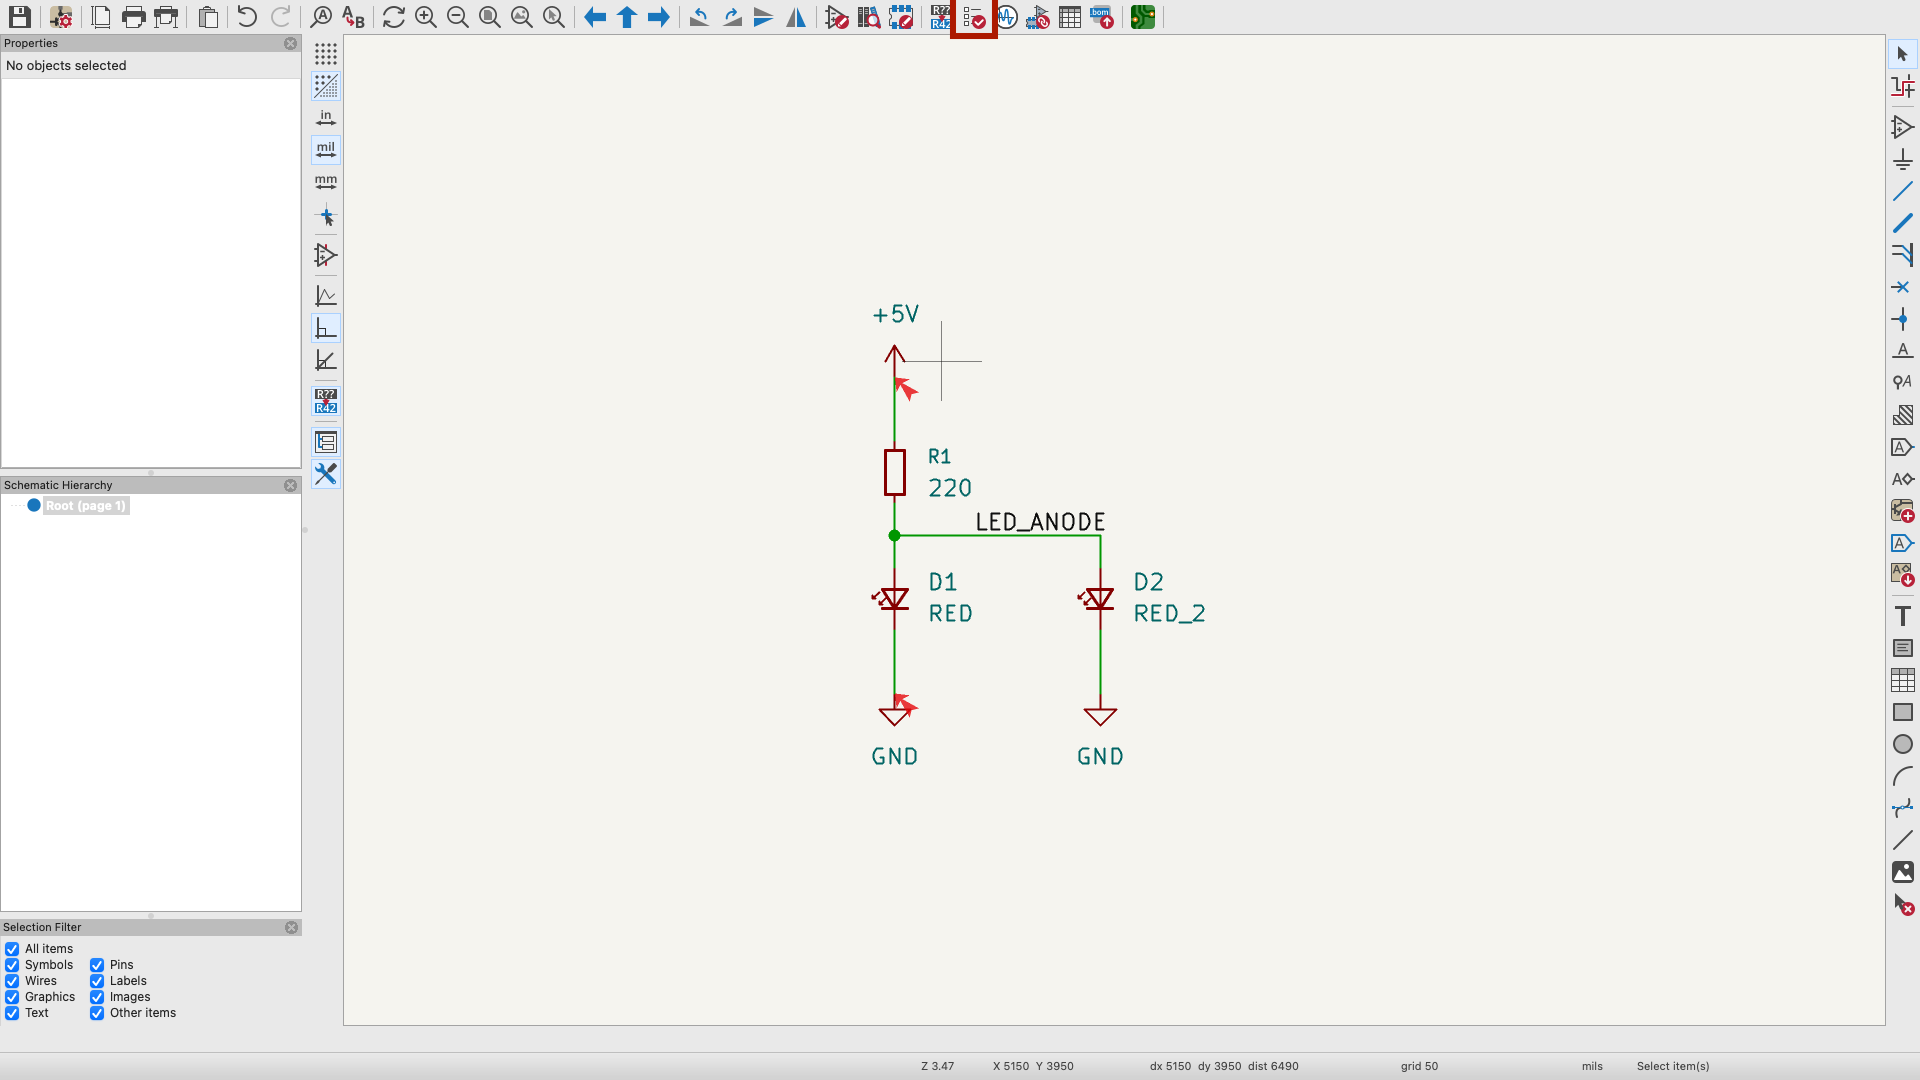Open the Find and Replace tool
Screen dimensions: 1920x1080
(353, 17)
